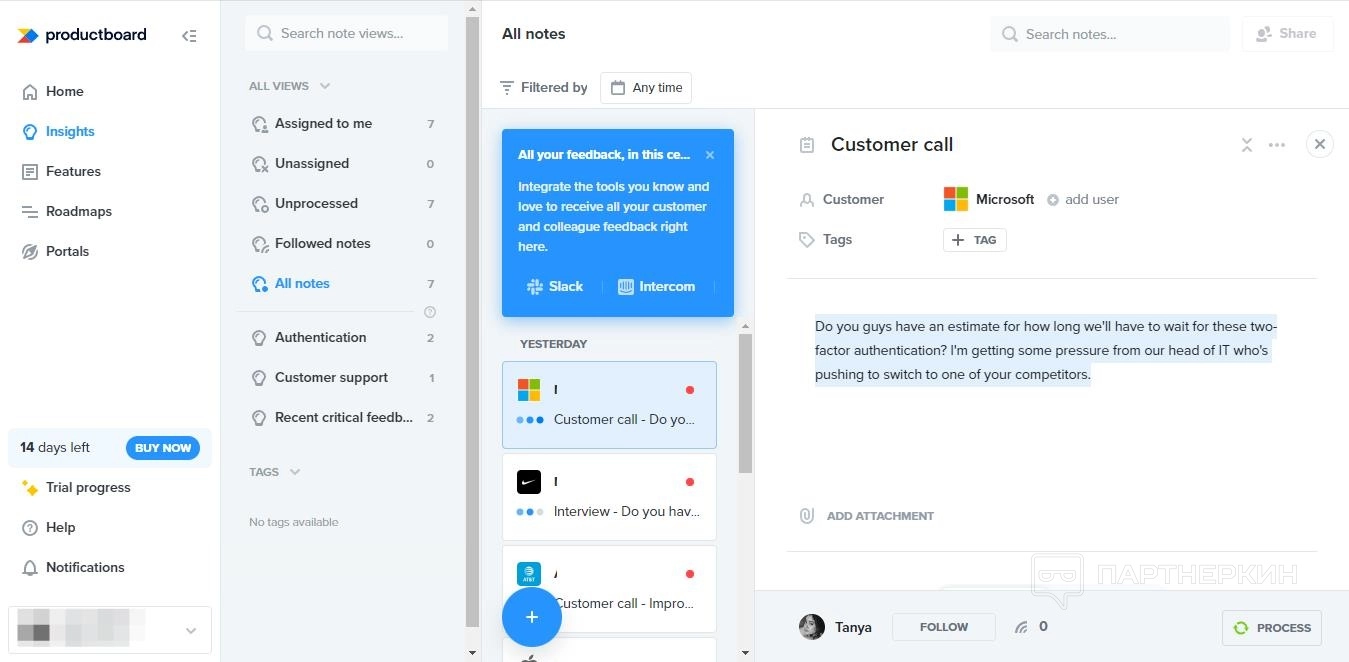Open the Any time date filter
1349x662 pixels.
pyautogui.click(x=646, y=87)
